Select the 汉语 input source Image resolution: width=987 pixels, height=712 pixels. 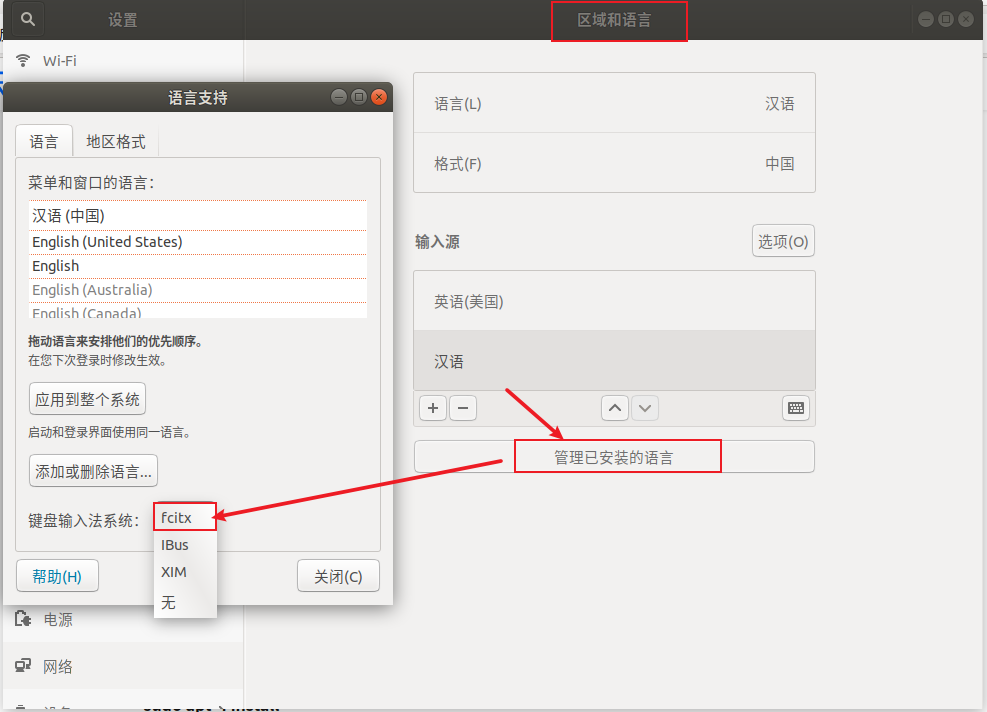click(614, 361)
